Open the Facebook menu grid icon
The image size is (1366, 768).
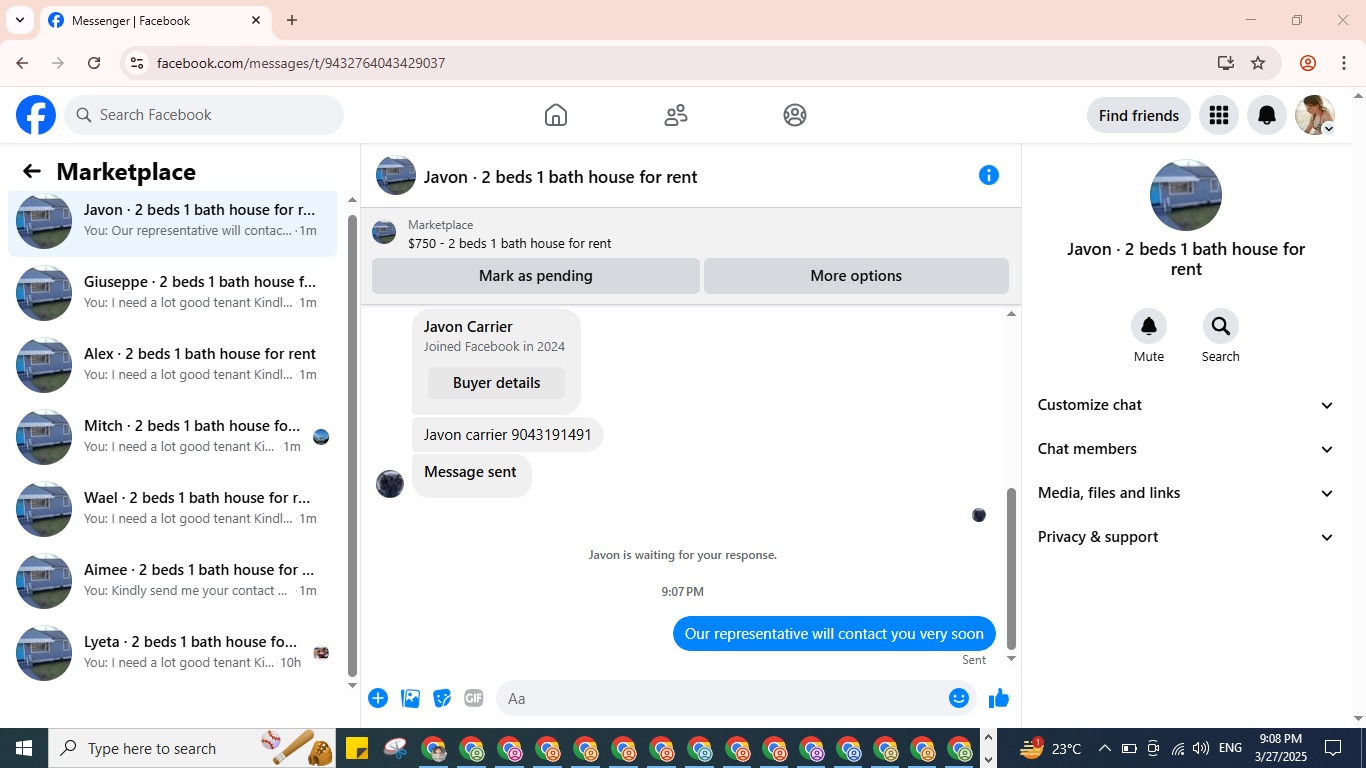[x=1218, y=115]
